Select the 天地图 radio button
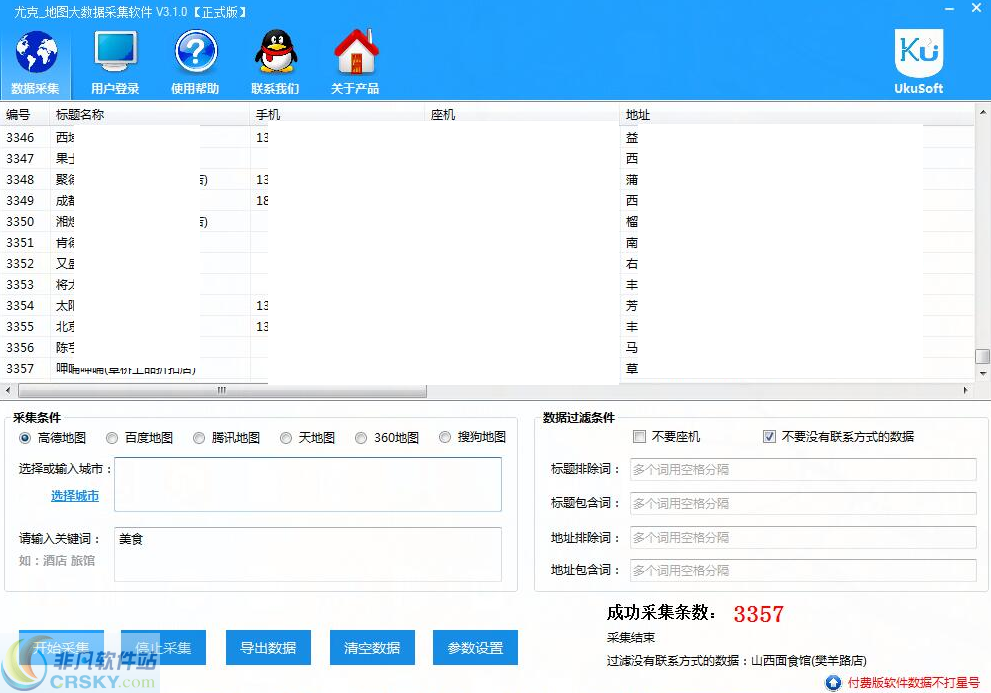Viewport: 991px width, 693px height. point(286,438)
